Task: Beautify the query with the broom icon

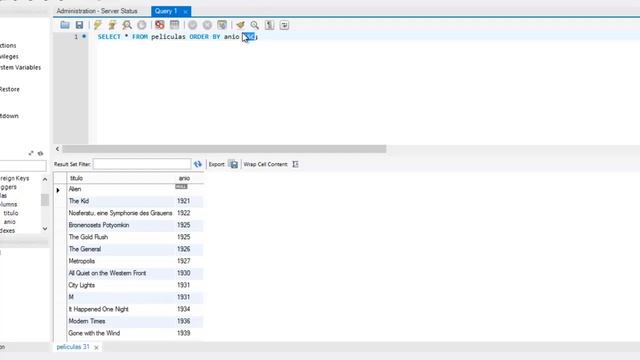Action: click(x=240, y=25)
